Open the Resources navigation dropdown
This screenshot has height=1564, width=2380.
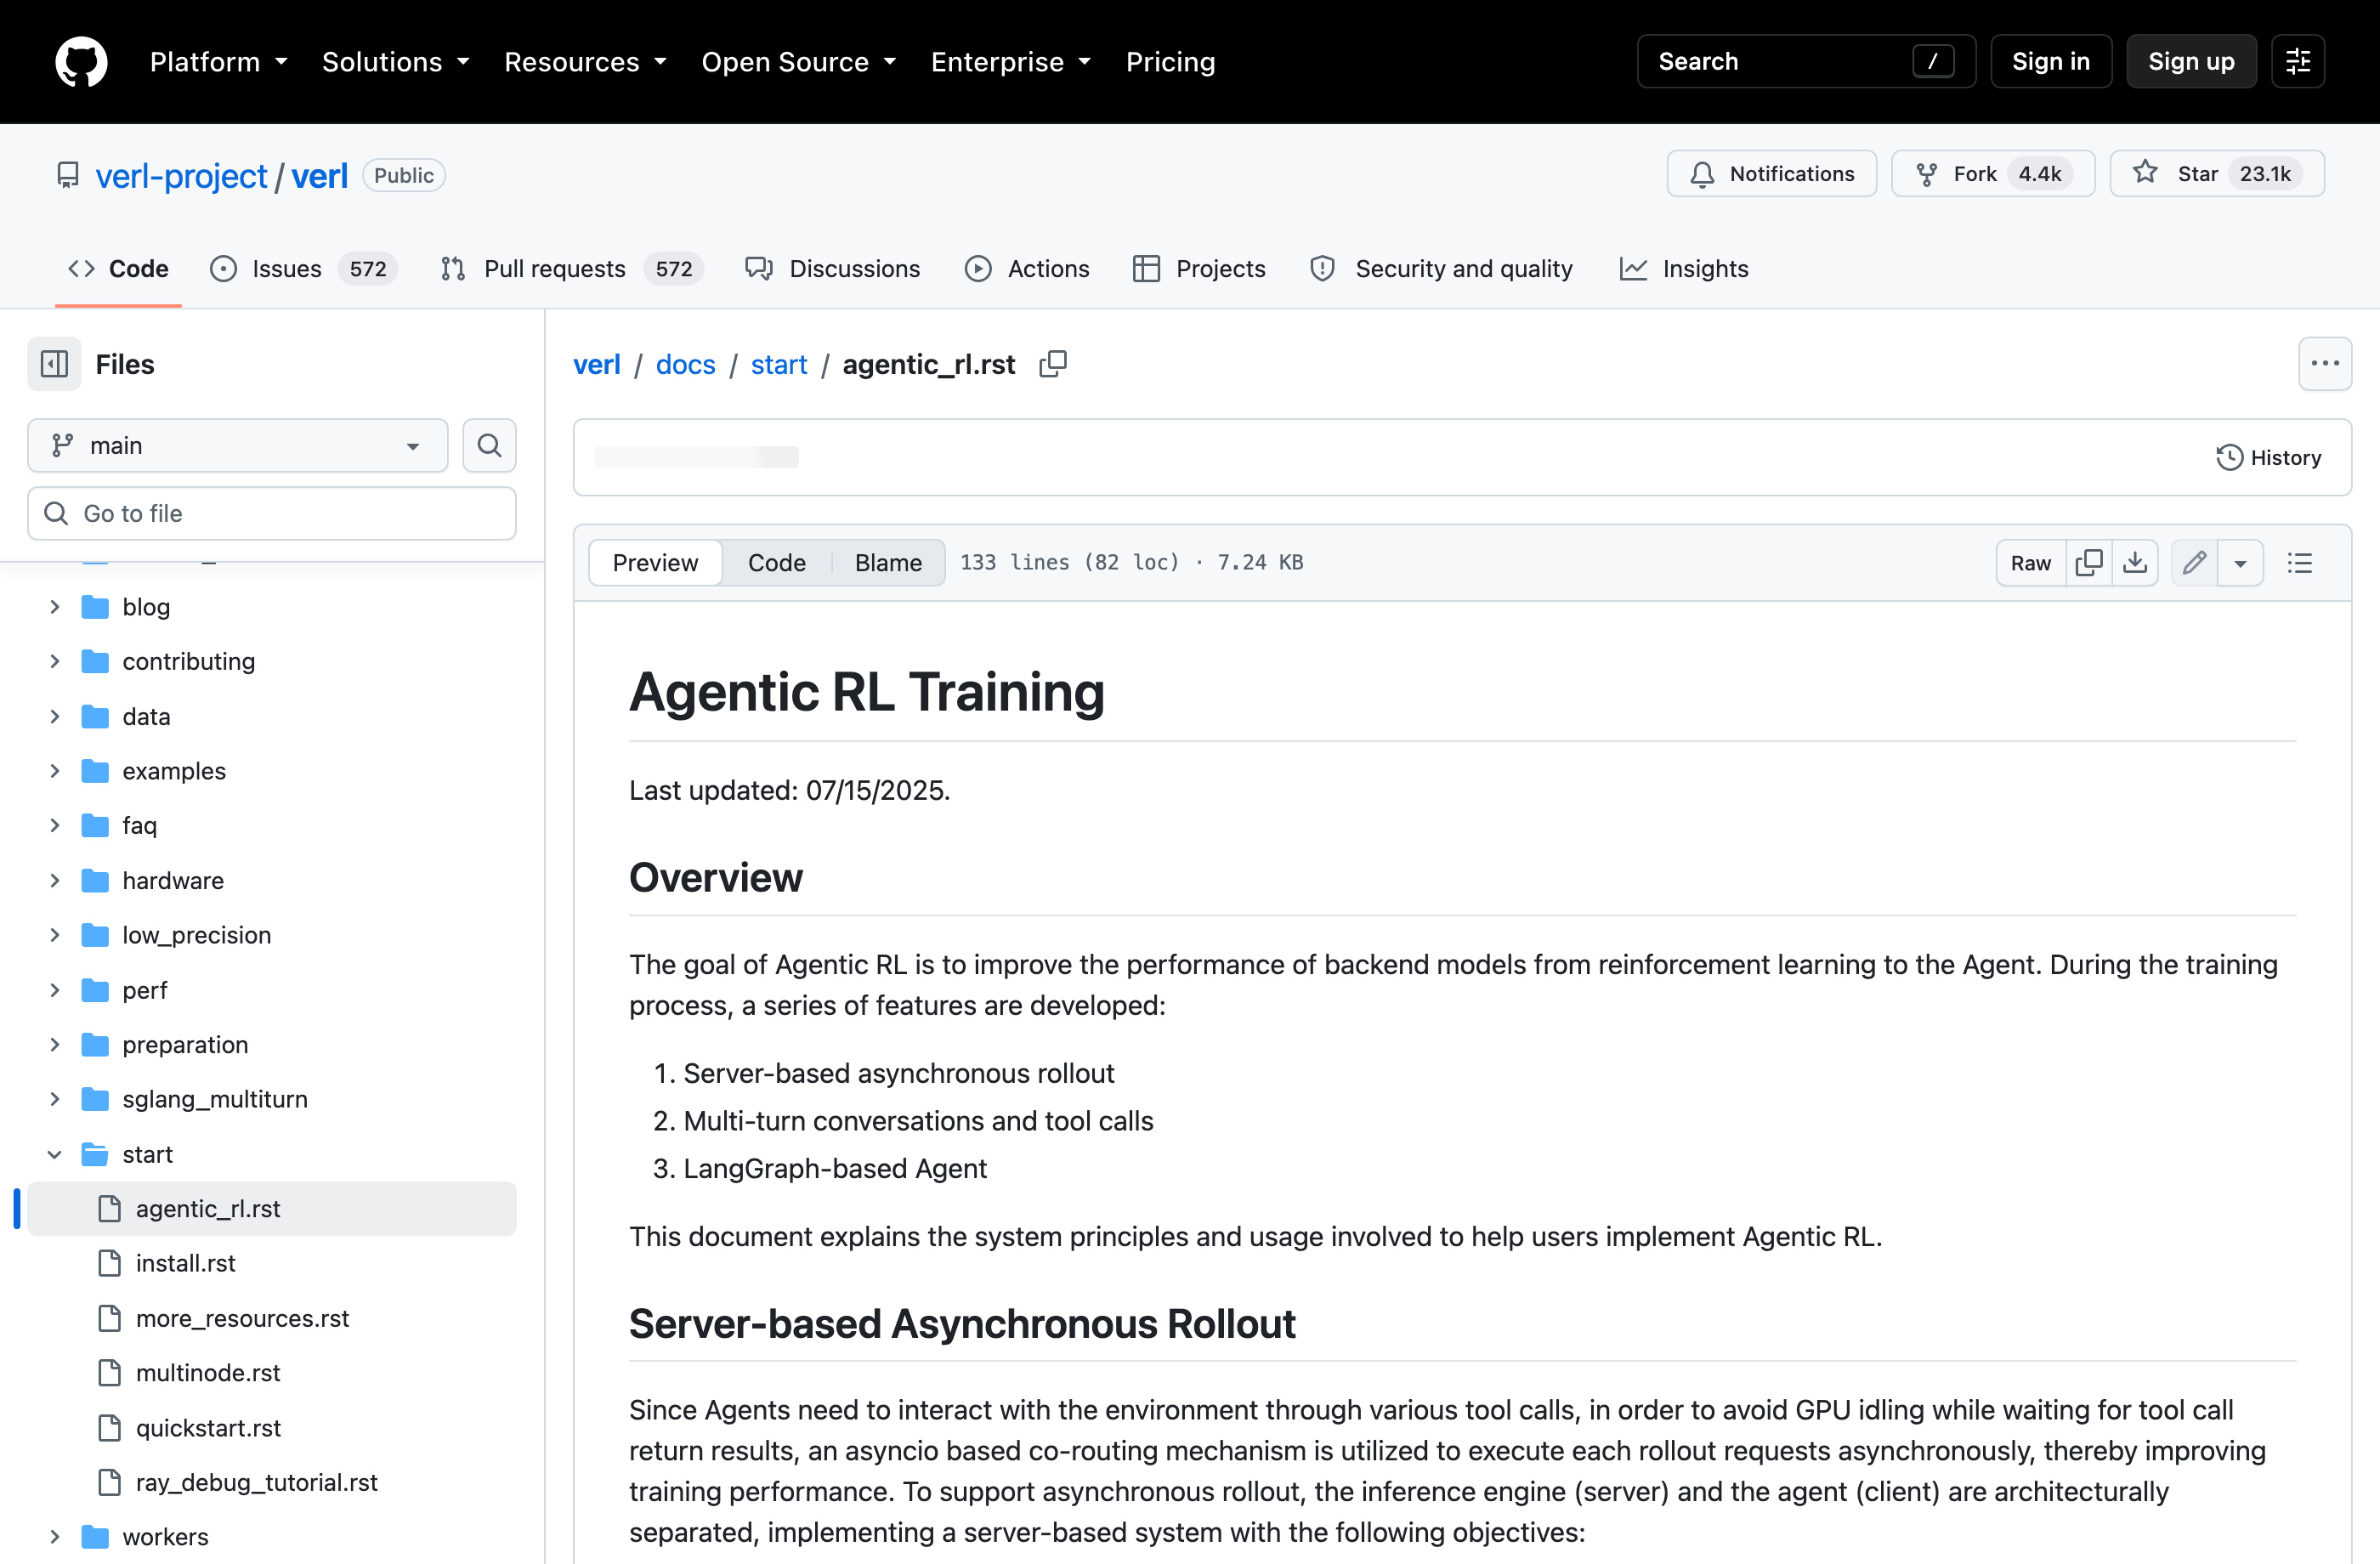pyautogui.click(x=586, y=62)
